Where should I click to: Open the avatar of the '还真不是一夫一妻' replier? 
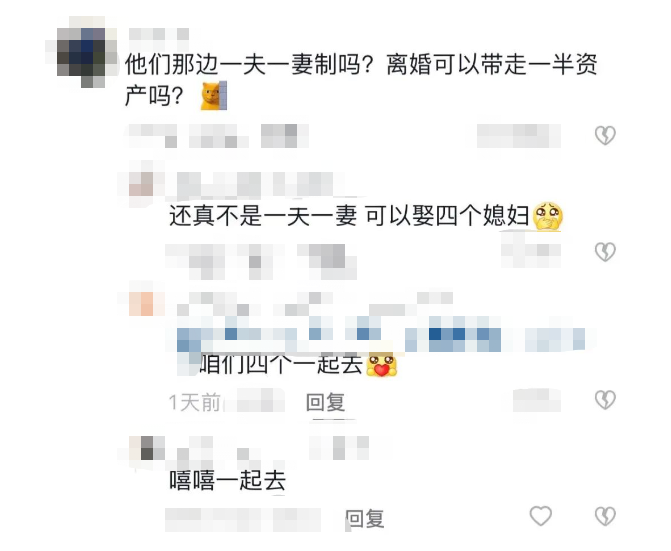141,184
